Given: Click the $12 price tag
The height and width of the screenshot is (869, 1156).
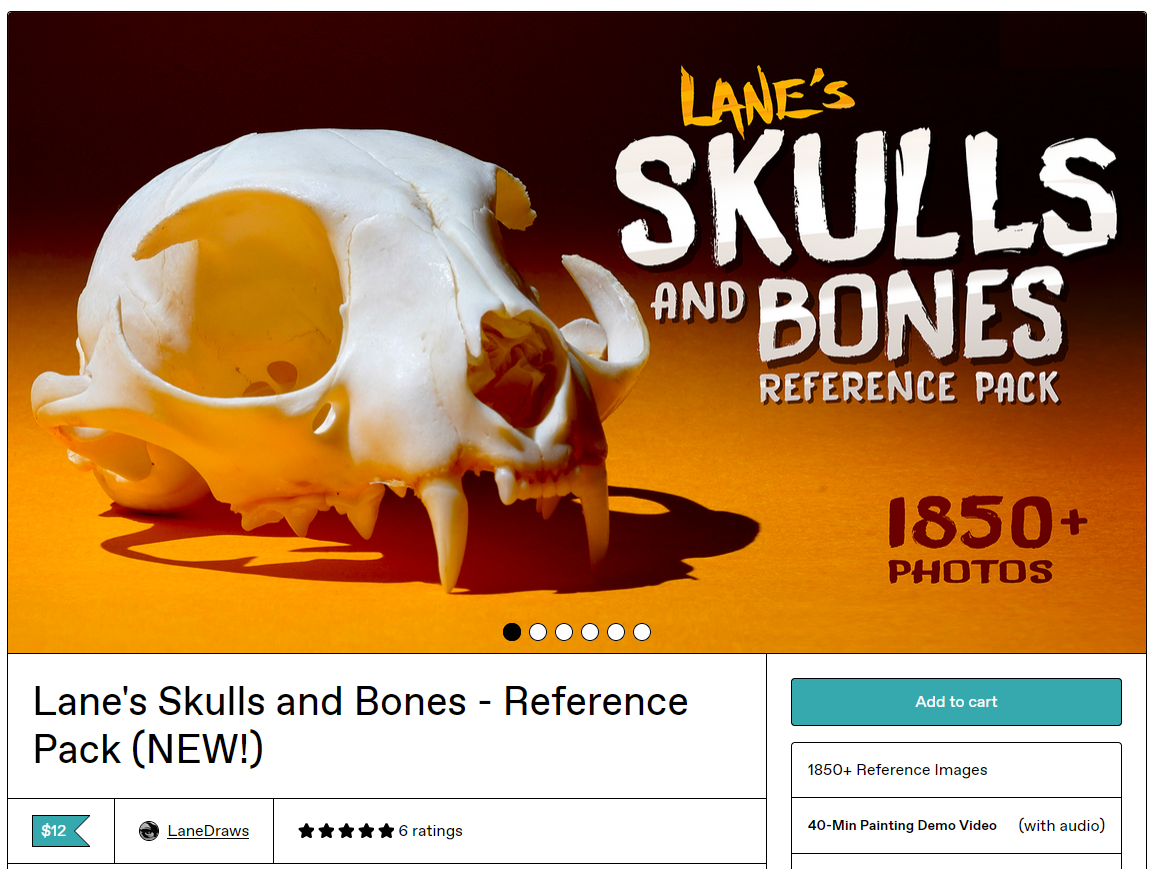Looking at the screenshot, I should click(x=60, y=831).
